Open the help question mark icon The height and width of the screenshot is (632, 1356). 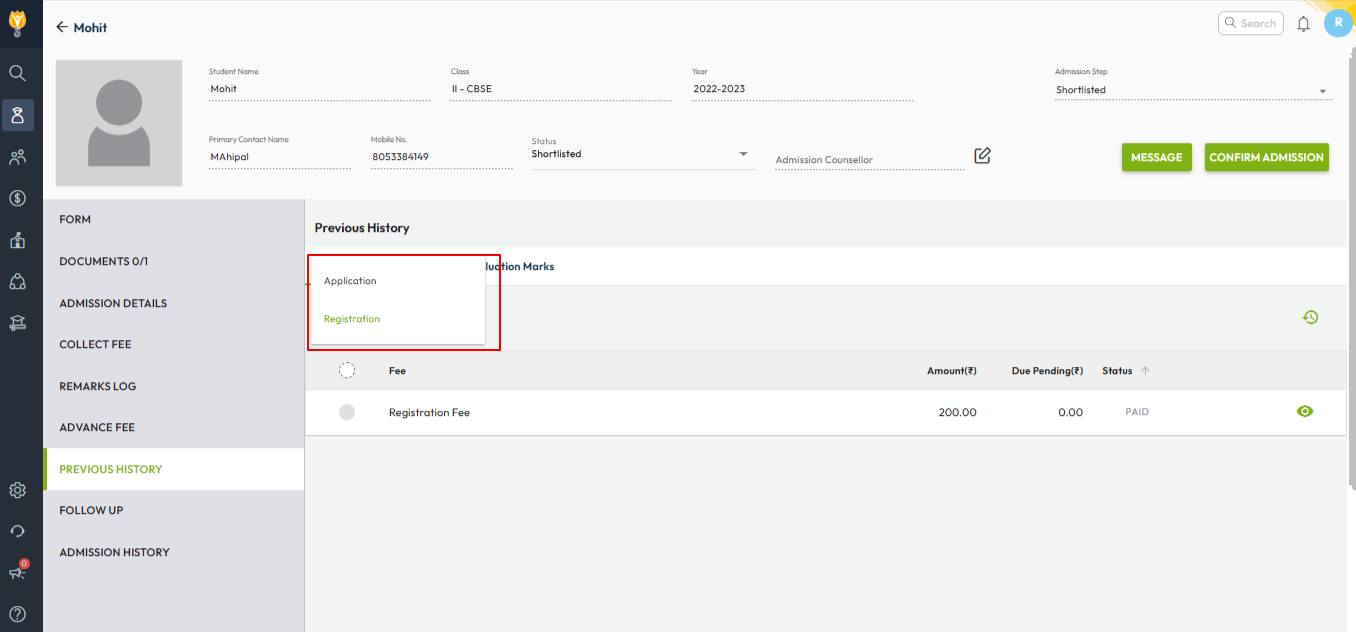(x=17, y=614)
